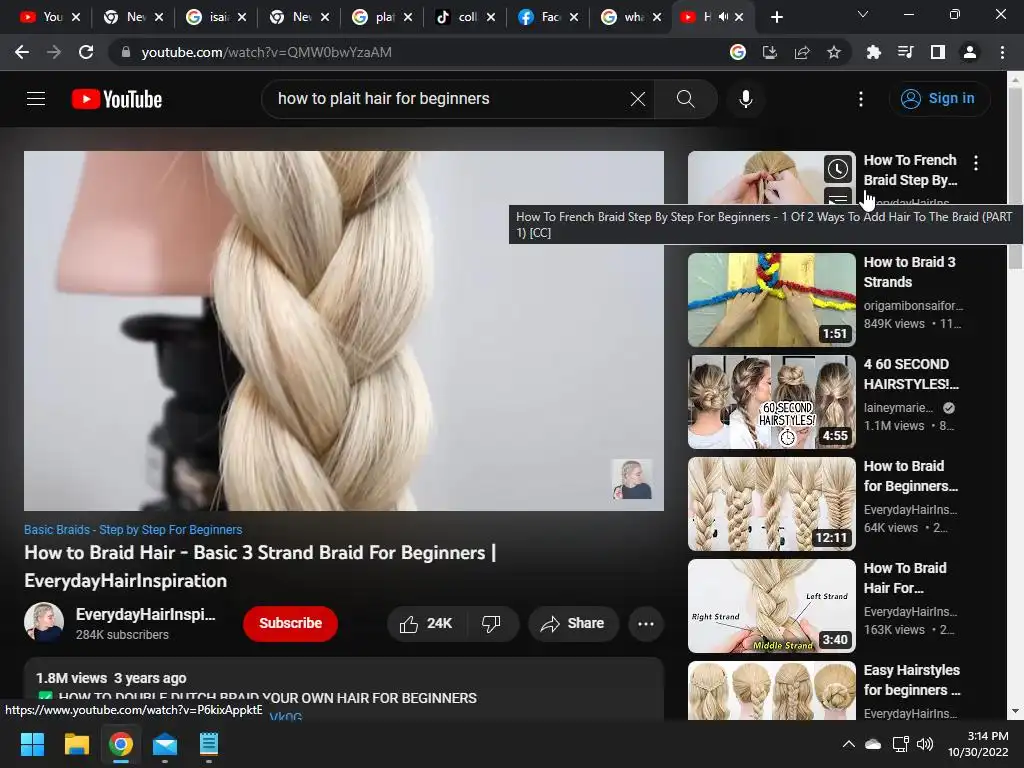This screenshot has height=768, width=1024.
Task: Open Chrome extensions puzzle icon
Action: coord(873,52)
